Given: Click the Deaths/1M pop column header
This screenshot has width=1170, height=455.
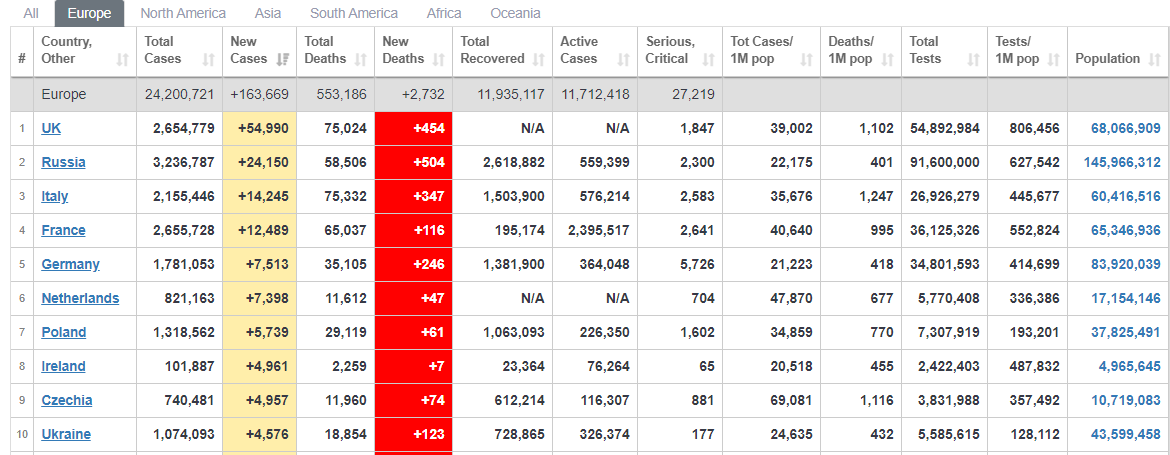Looking at the screenshot, I should (851, 50).
